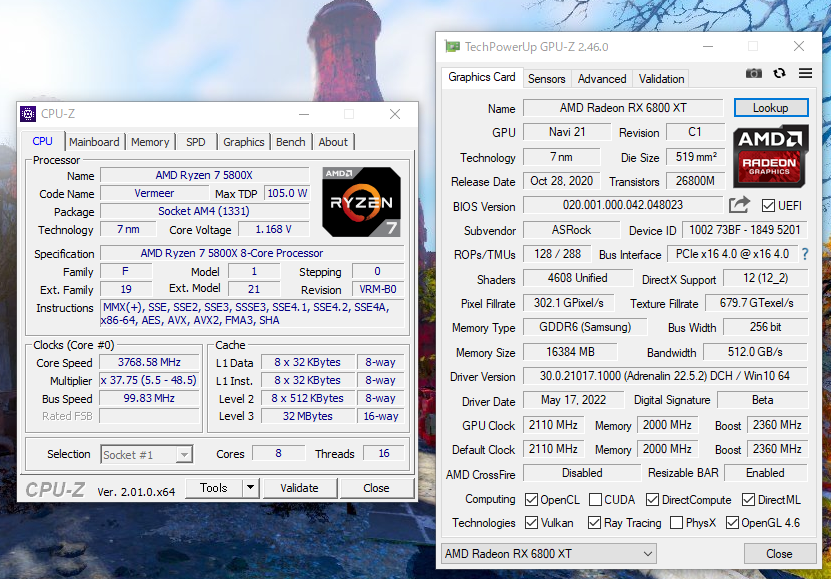Click the Pixel Fillrate 302.1 GPixel/s value

coord(568,303)
